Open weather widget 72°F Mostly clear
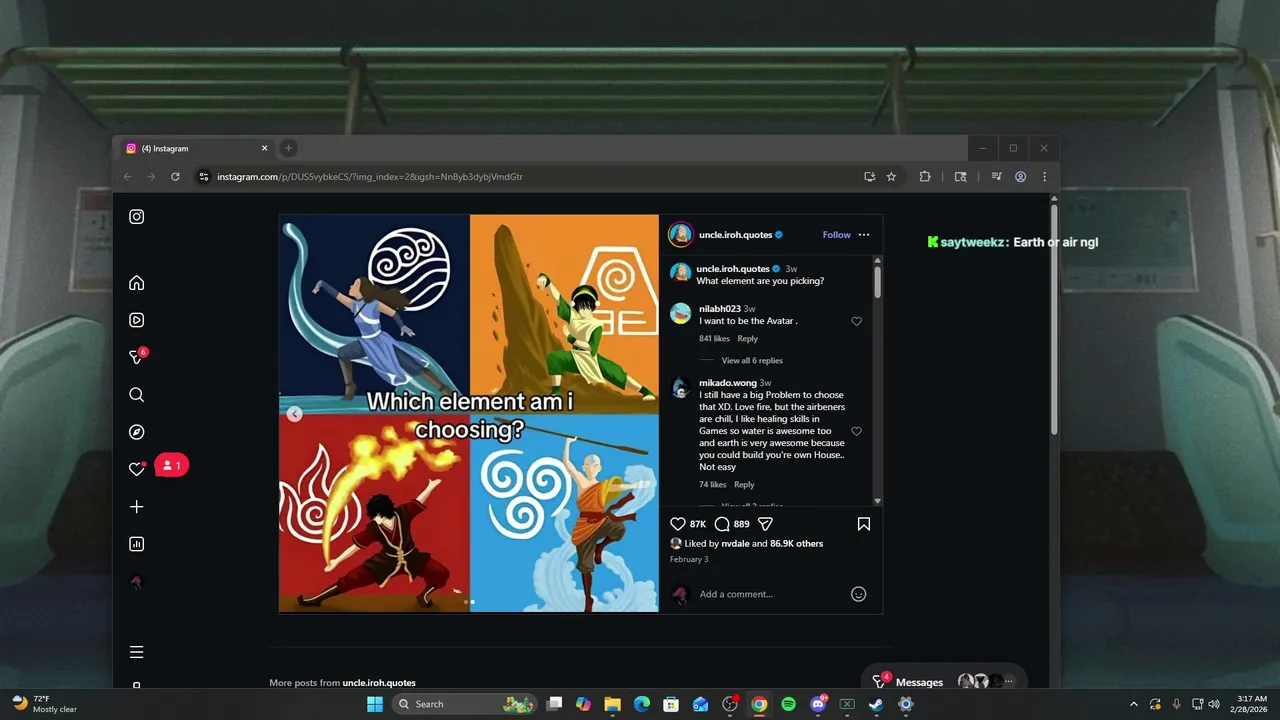 pyautogui.click(x=45, y=704)
